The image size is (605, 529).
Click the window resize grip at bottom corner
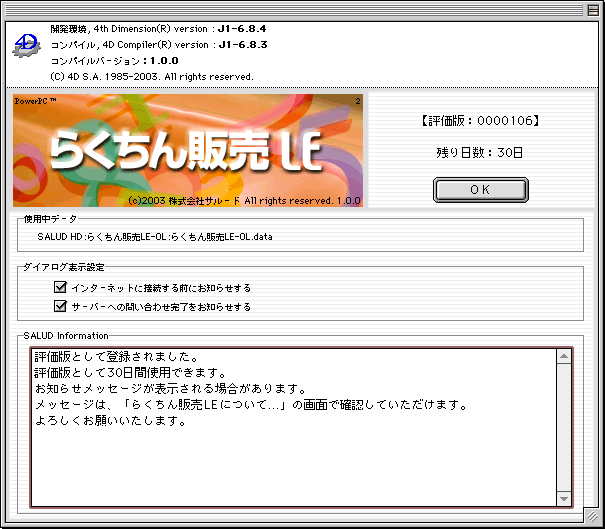coord(592,516)
